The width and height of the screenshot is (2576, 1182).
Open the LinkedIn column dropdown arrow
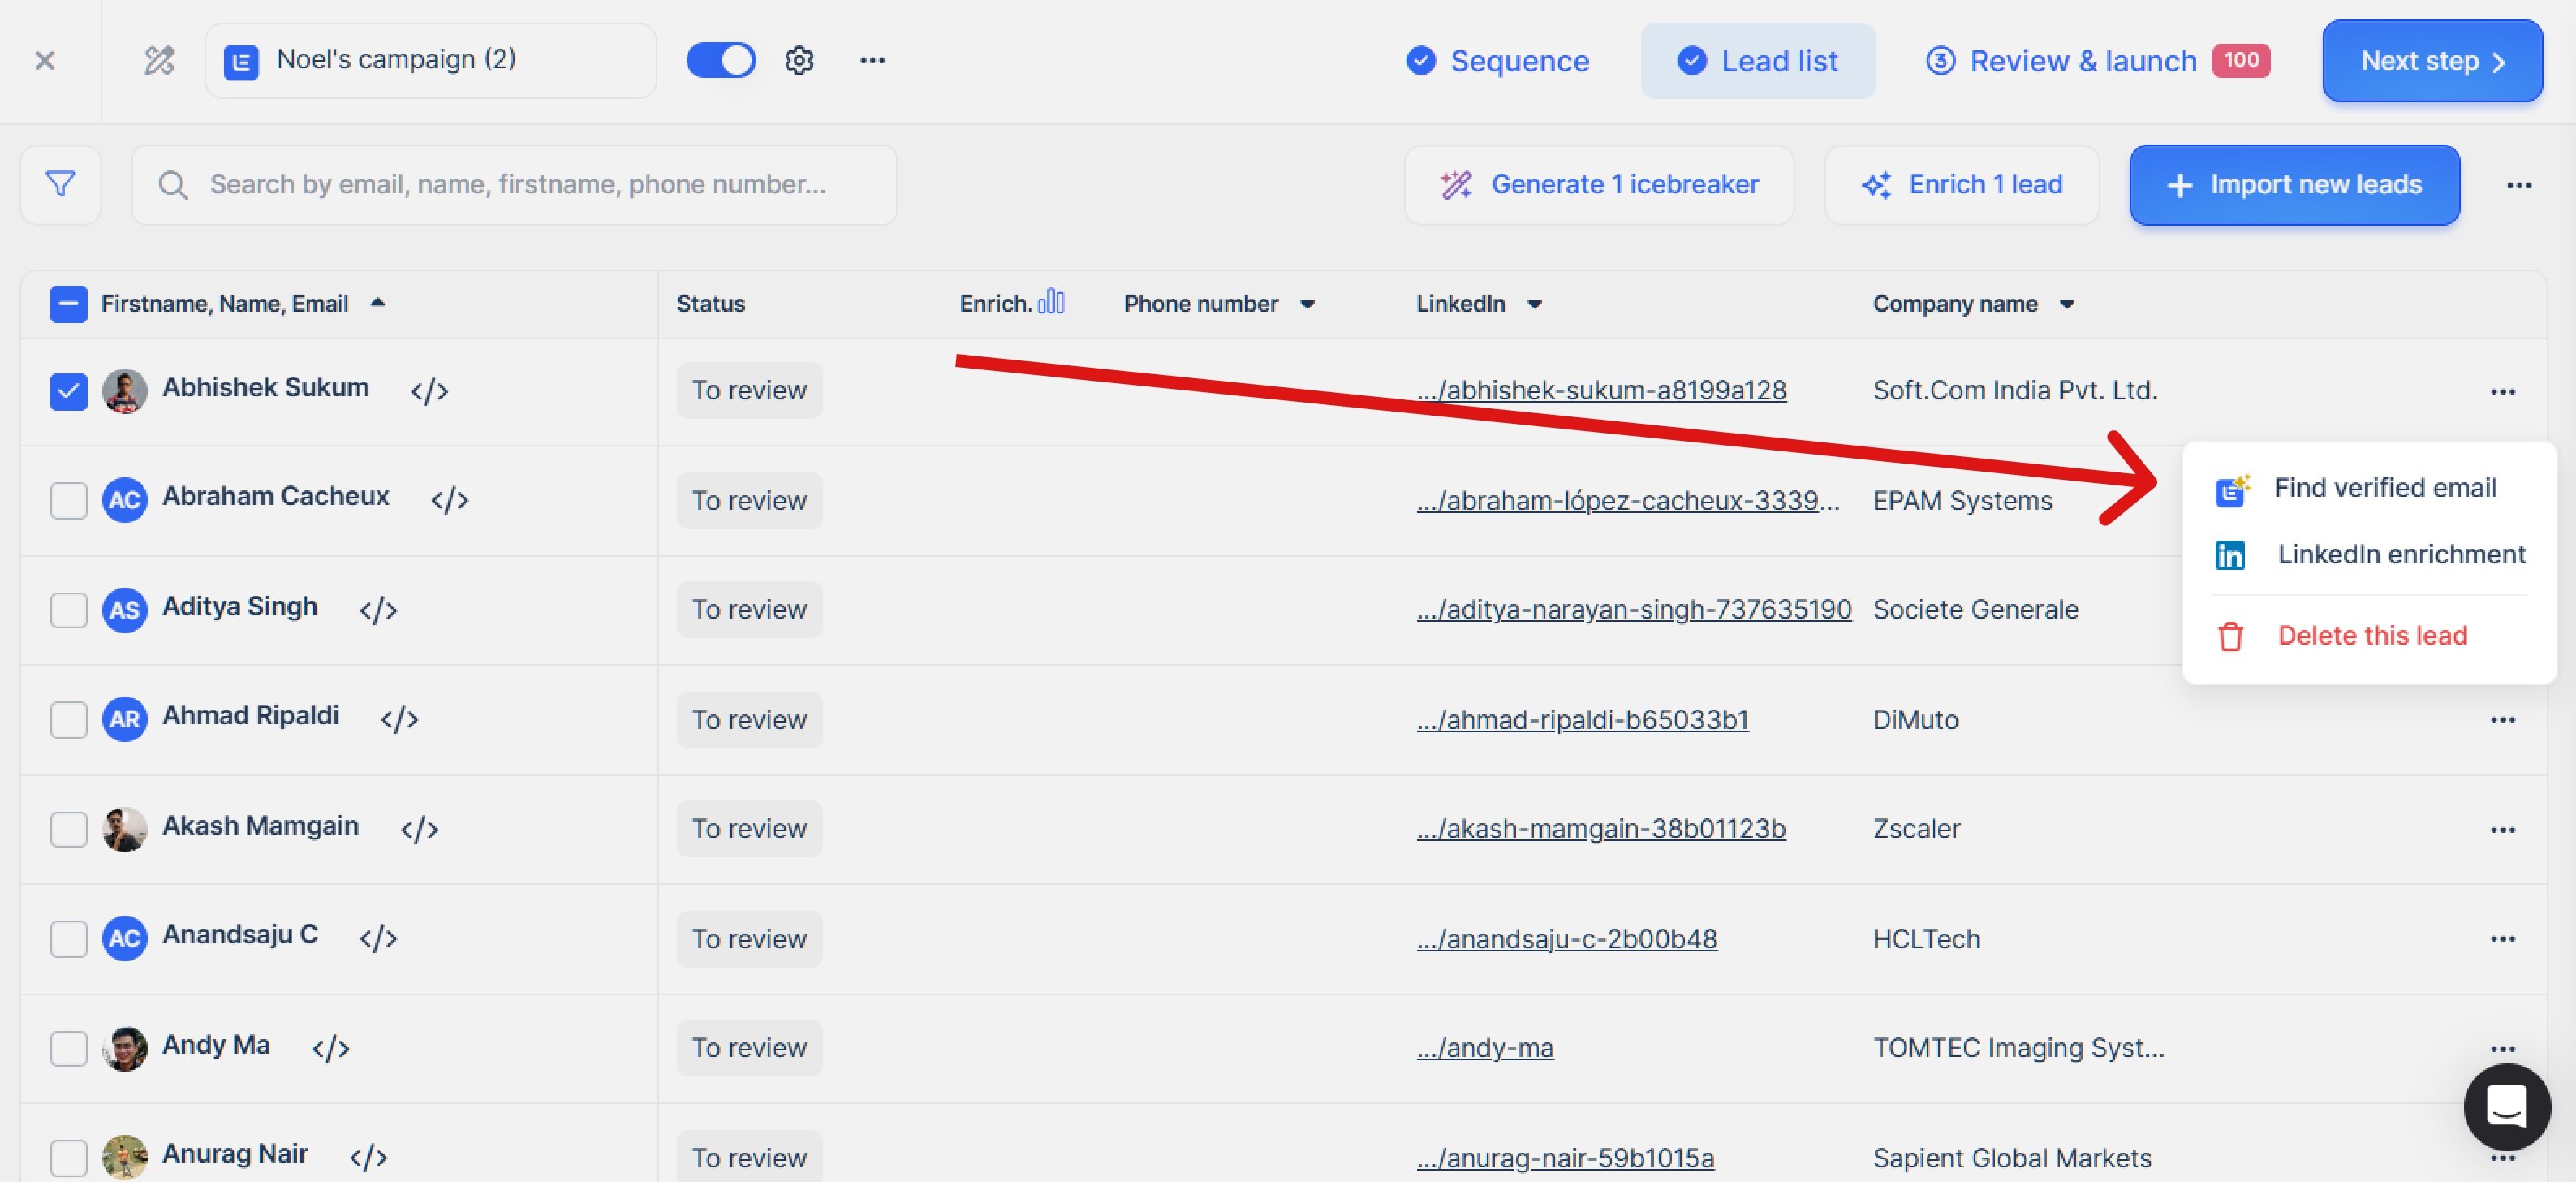1534,304
